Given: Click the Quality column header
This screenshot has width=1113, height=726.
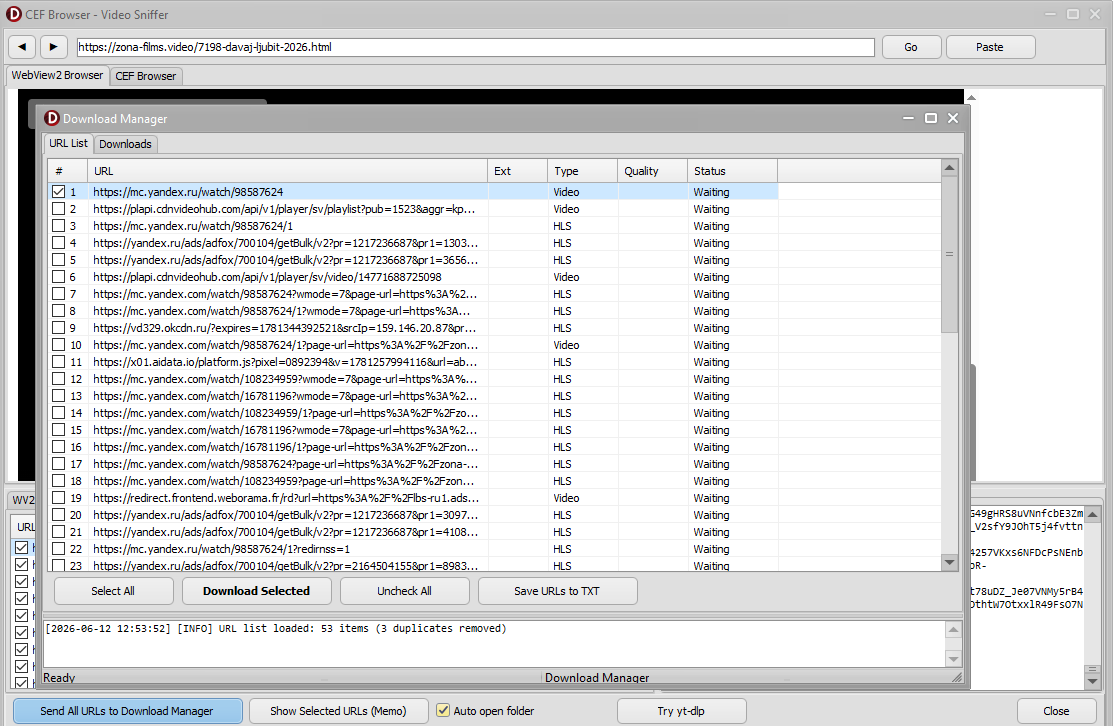Looking at the screenshot, I should pyautogui.click(x=652, y=171).
